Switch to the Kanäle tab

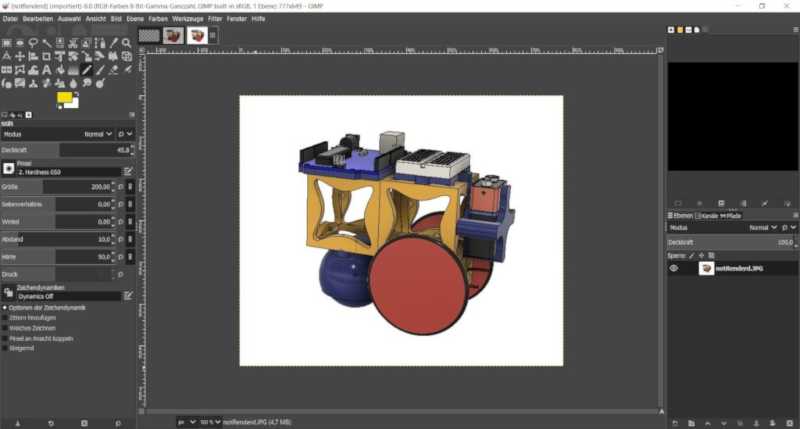tap(707, 216)
